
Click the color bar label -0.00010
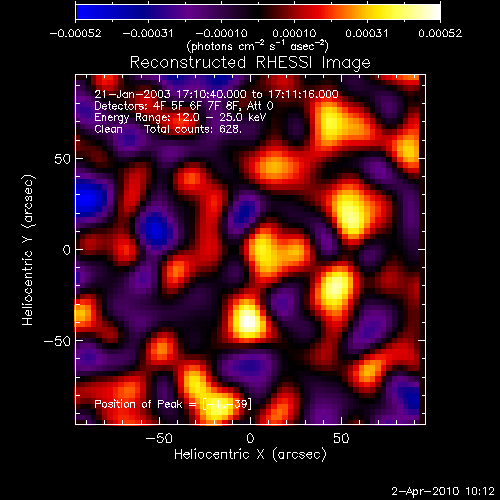click(221, 33)
